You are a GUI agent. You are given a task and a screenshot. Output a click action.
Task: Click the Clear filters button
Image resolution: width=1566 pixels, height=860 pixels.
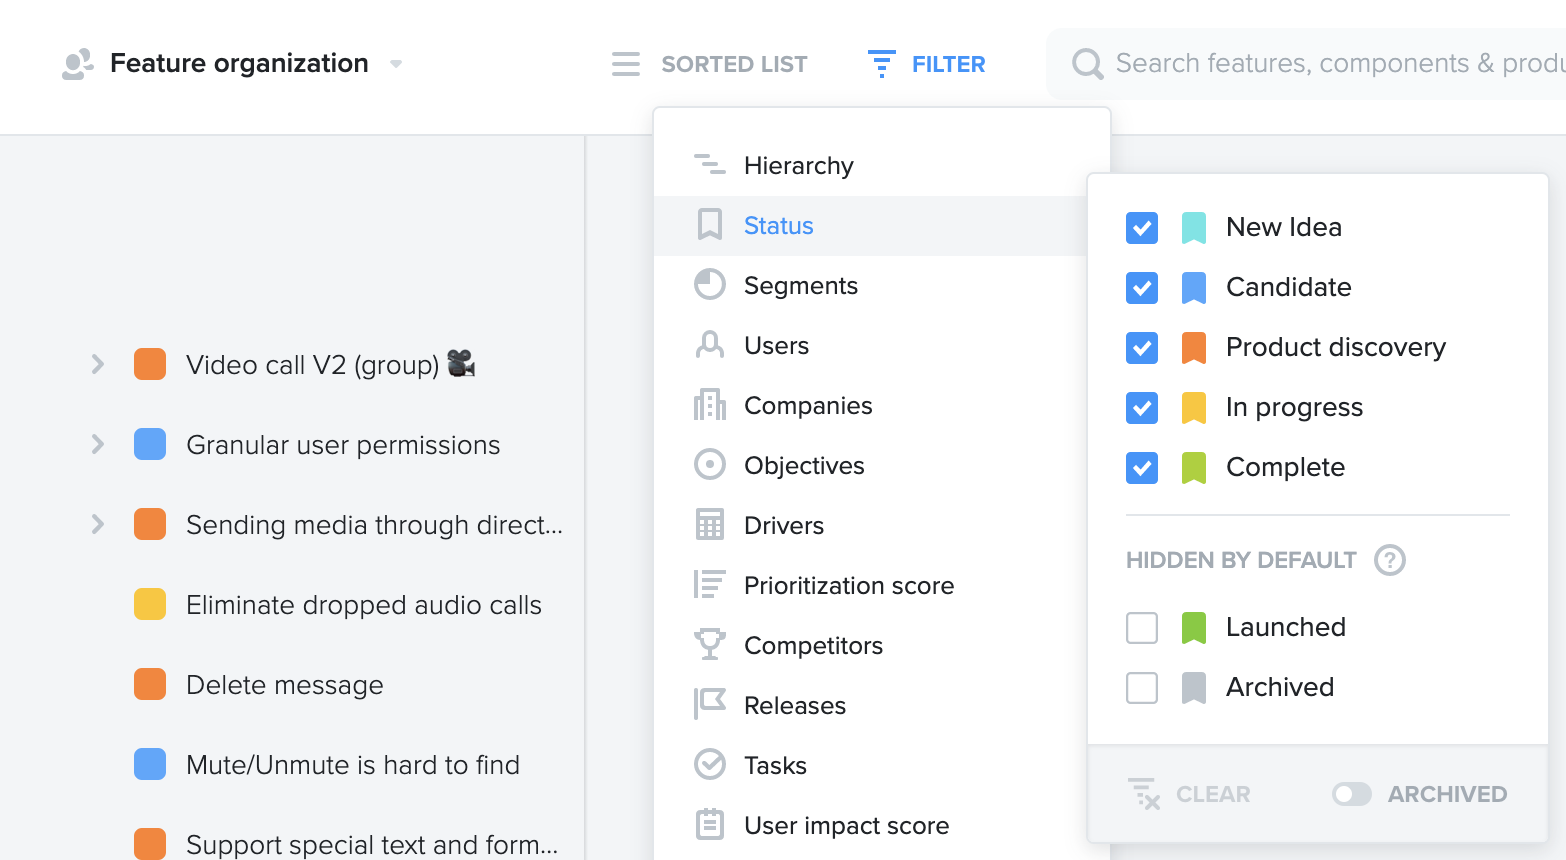point(1189,794)
